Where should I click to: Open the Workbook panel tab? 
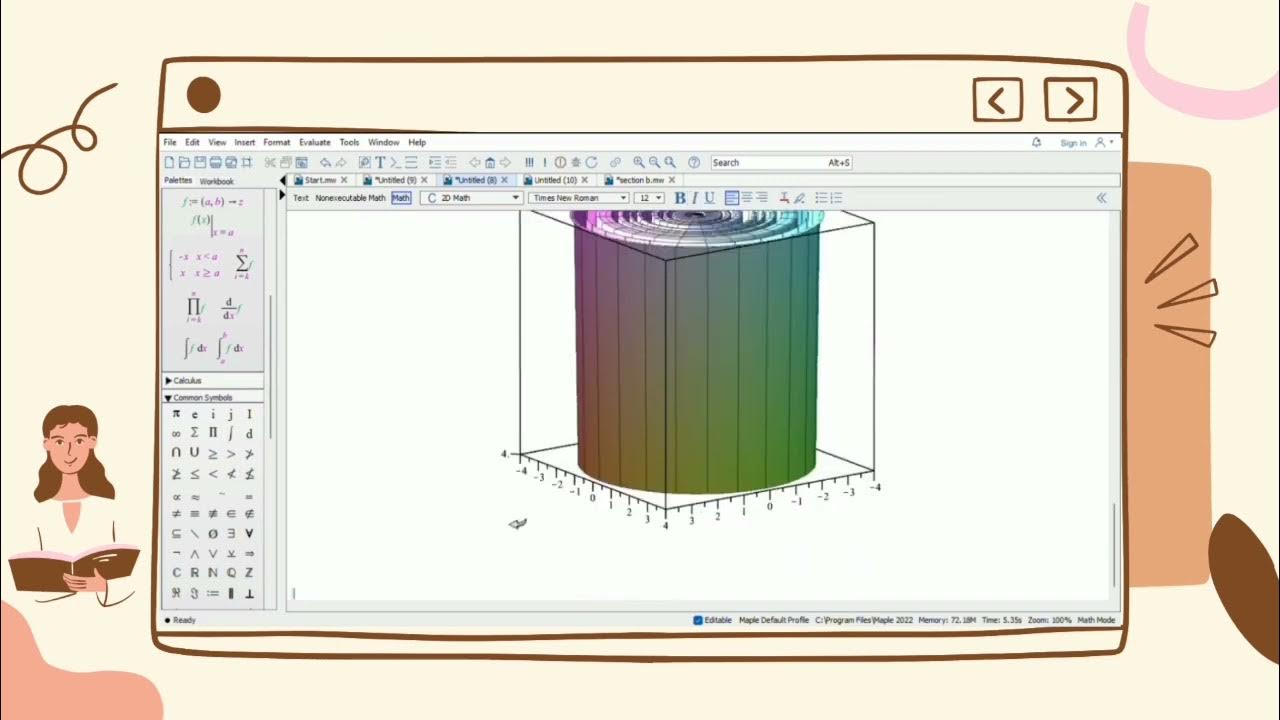(x=216, y=182)
